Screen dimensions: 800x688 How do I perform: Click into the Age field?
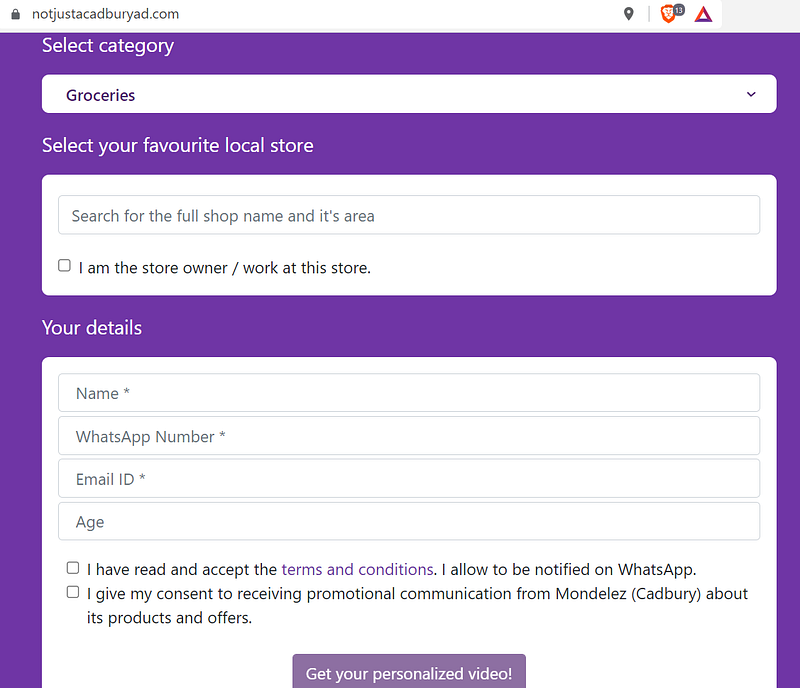pyautogui.click(x=408, y=522)
